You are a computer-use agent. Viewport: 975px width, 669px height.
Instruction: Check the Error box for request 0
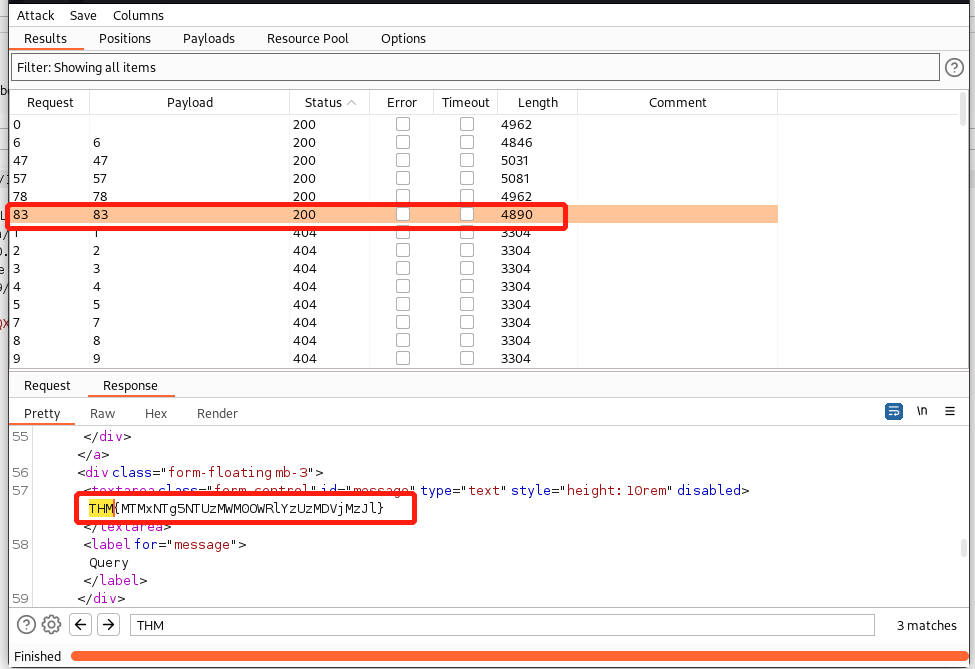402,125
